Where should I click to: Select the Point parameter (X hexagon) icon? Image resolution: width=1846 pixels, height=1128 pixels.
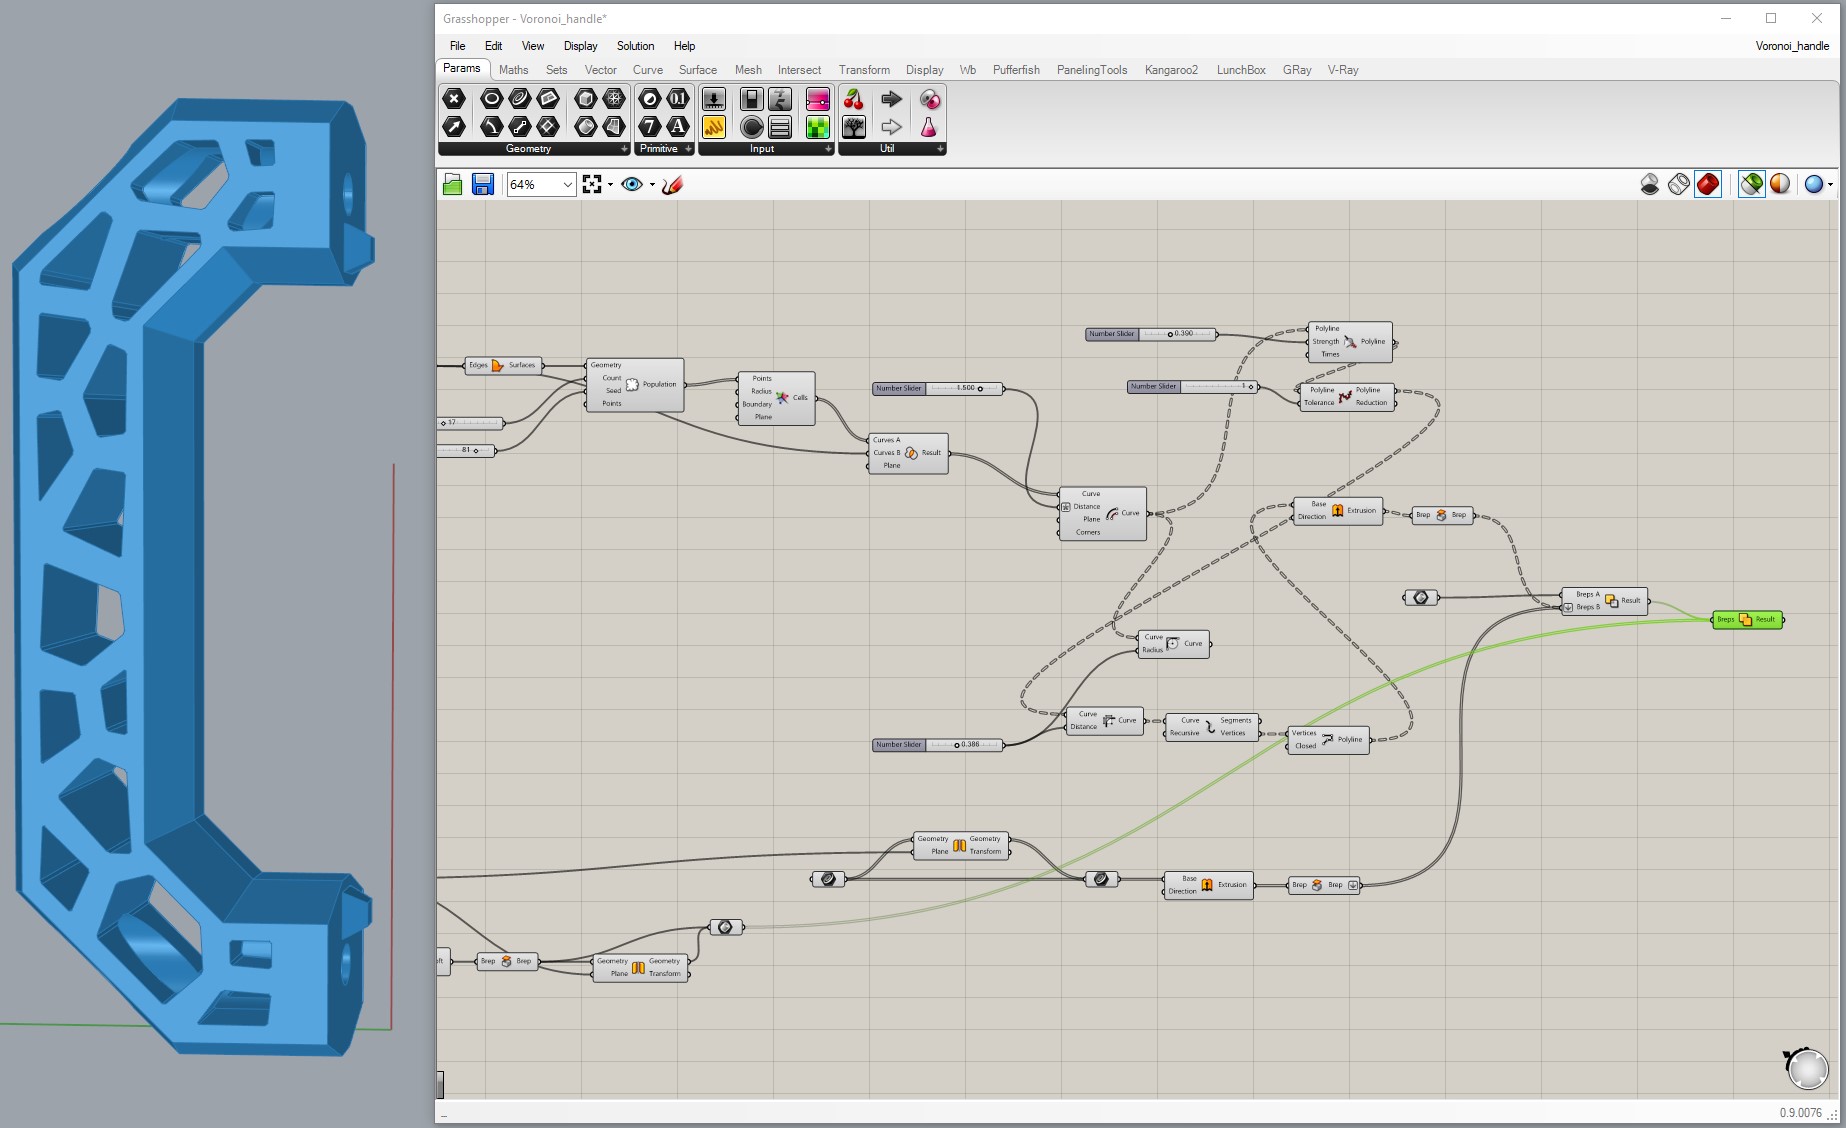point(454,99)
